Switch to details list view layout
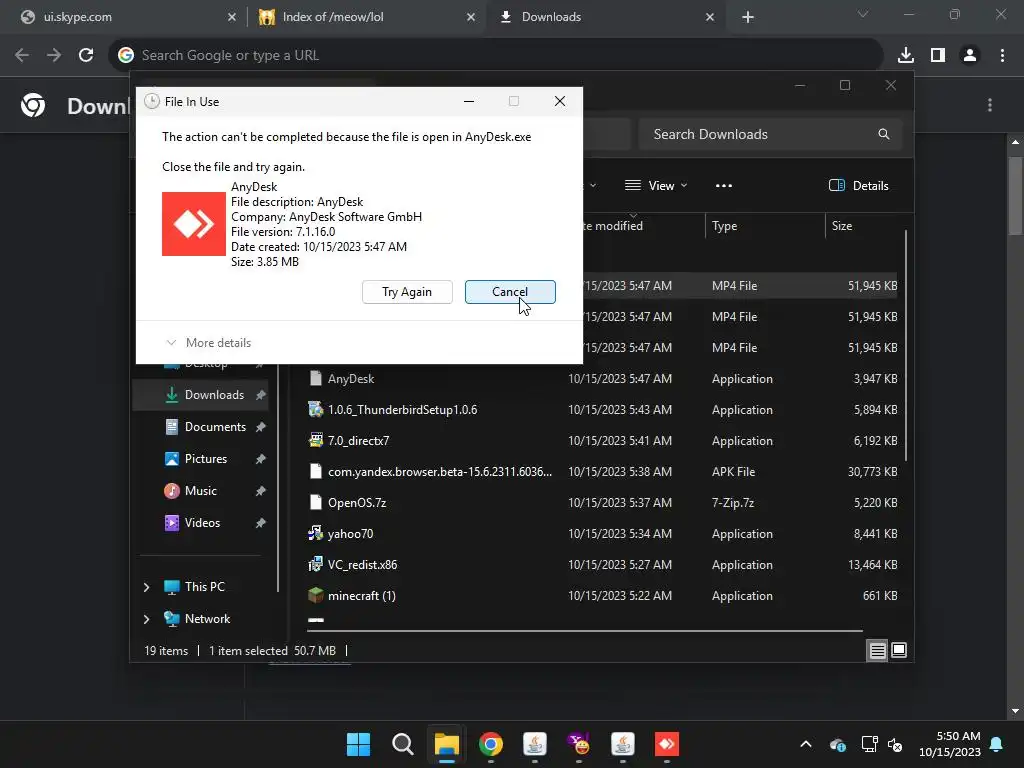 point(877,650)
